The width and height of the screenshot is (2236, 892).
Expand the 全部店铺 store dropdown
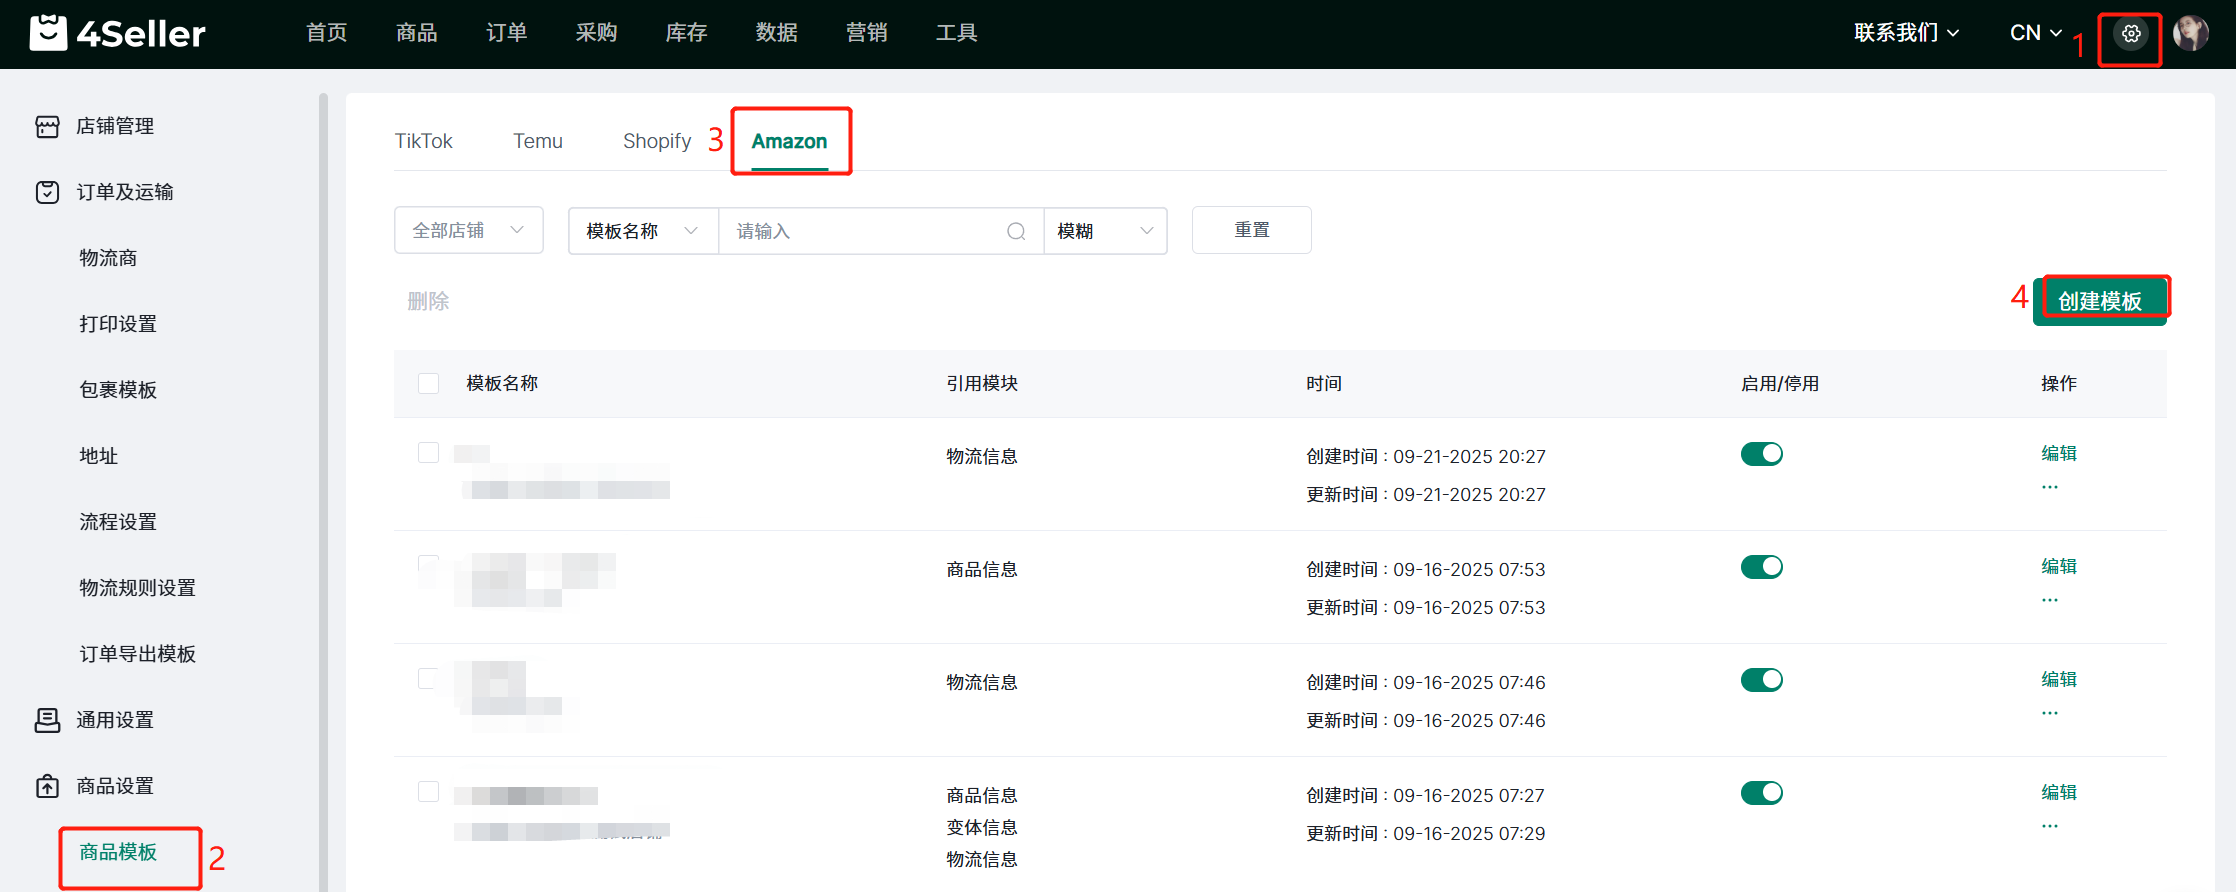tap(468, 230)
